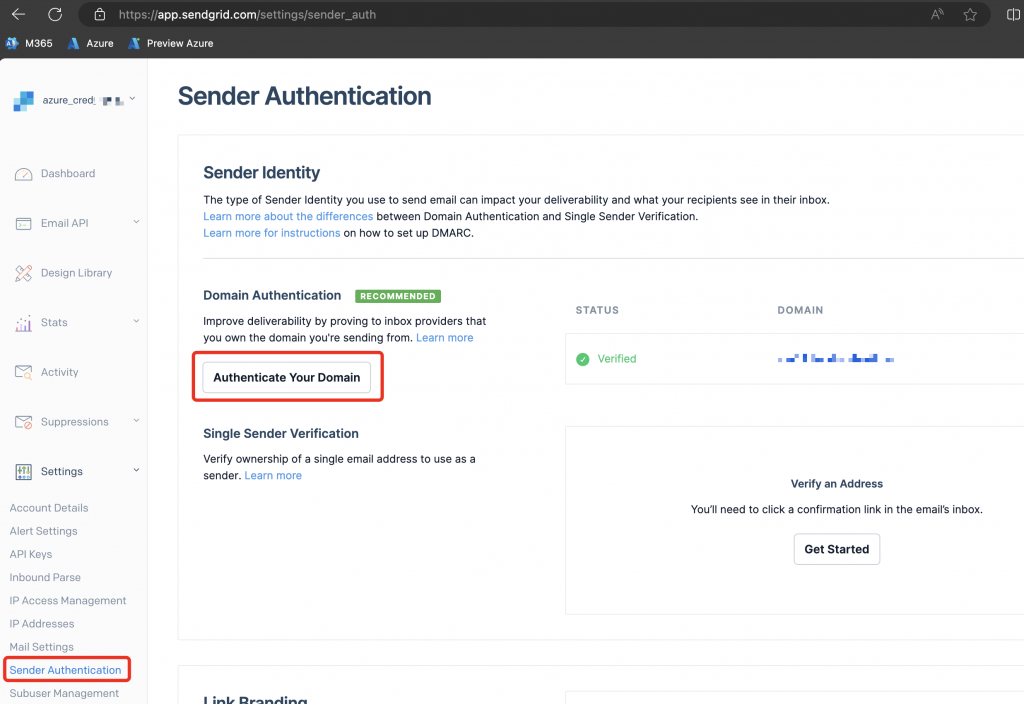This screenshot has width=1024, height=704.
Task: Click Get Started button
Action: pyautogui.click(x=836, y=549)
